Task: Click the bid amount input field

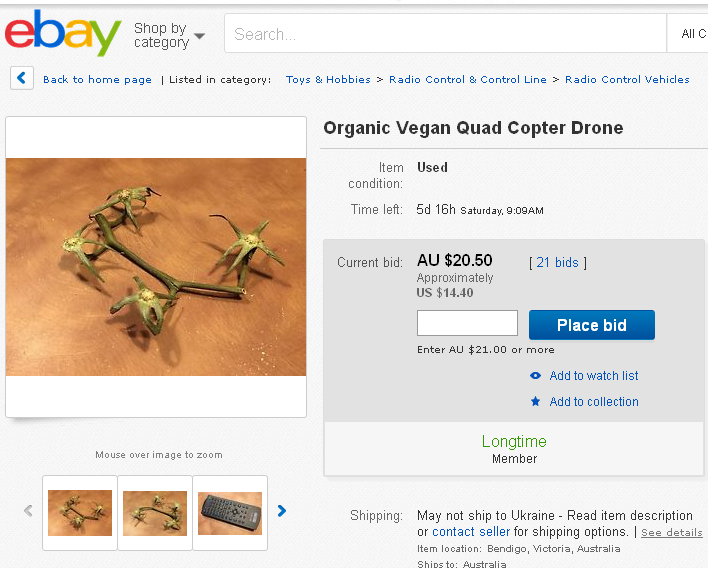Action: 467,324
